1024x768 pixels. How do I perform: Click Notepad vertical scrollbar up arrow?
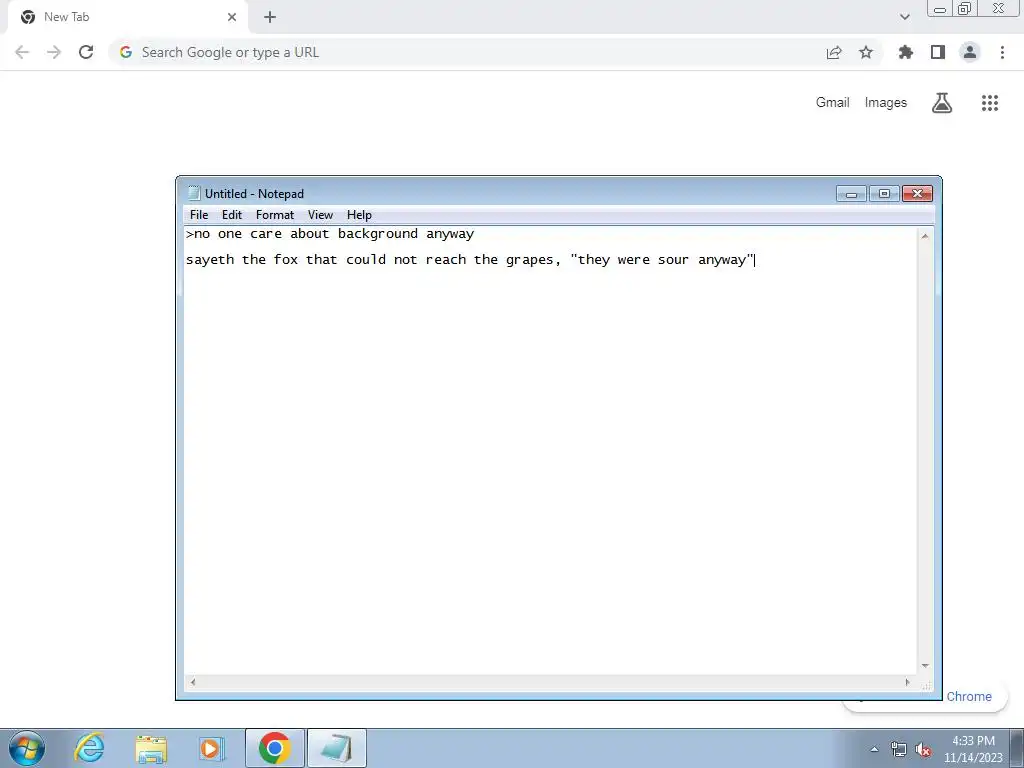coord(925,236)
